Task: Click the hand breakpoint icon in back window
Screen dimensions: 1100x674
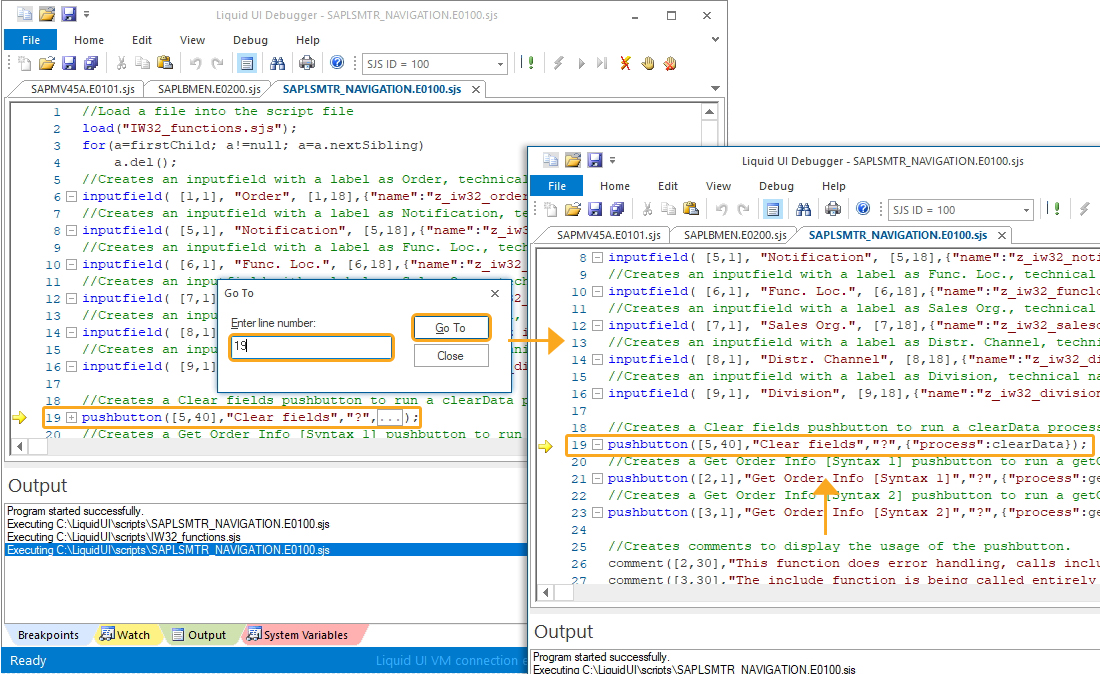Action: pyautogui.click(x=648, y=64)
